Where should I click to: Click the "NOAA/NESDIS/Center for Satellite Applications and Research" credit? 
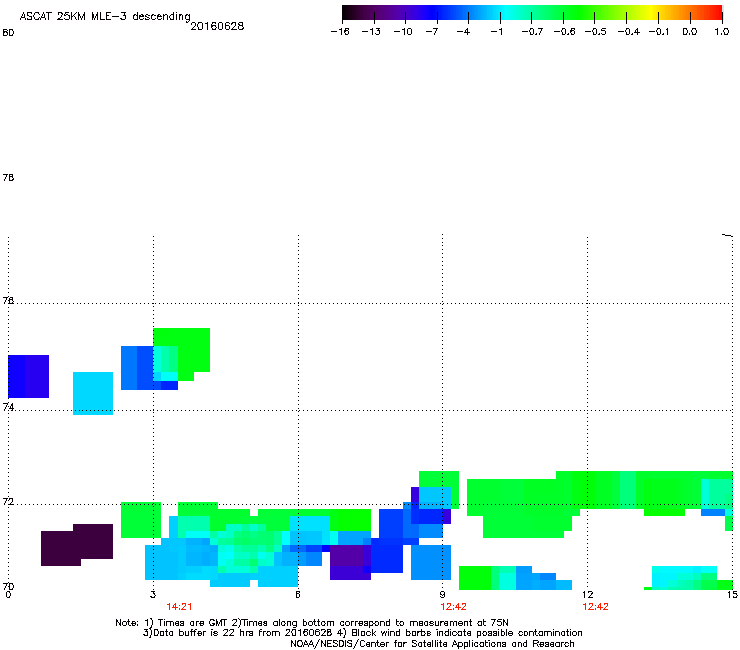point(432,644)
